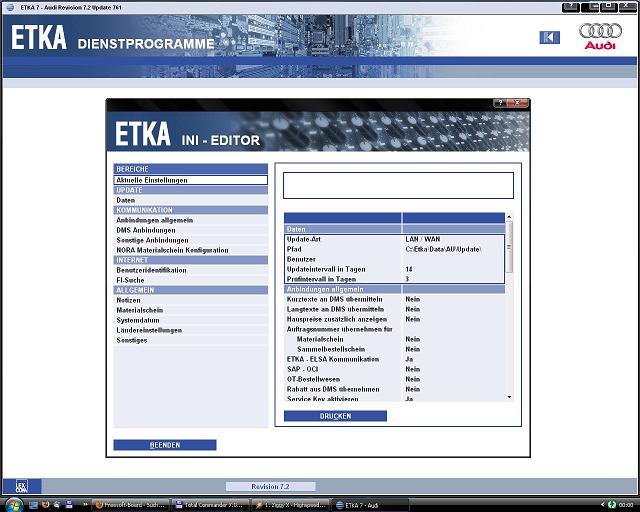Click the Sammelbestellschein table row
640x512 pixels.
pos(394,349)
